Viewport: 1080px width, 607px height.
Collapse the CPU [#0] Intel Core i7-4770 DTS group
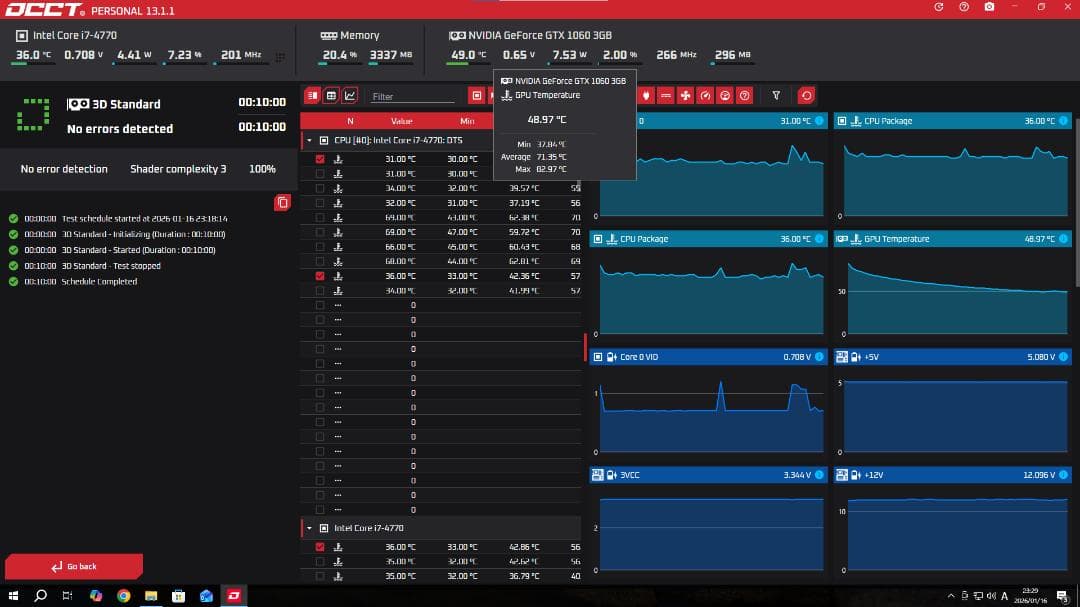(x=309, y=141)
